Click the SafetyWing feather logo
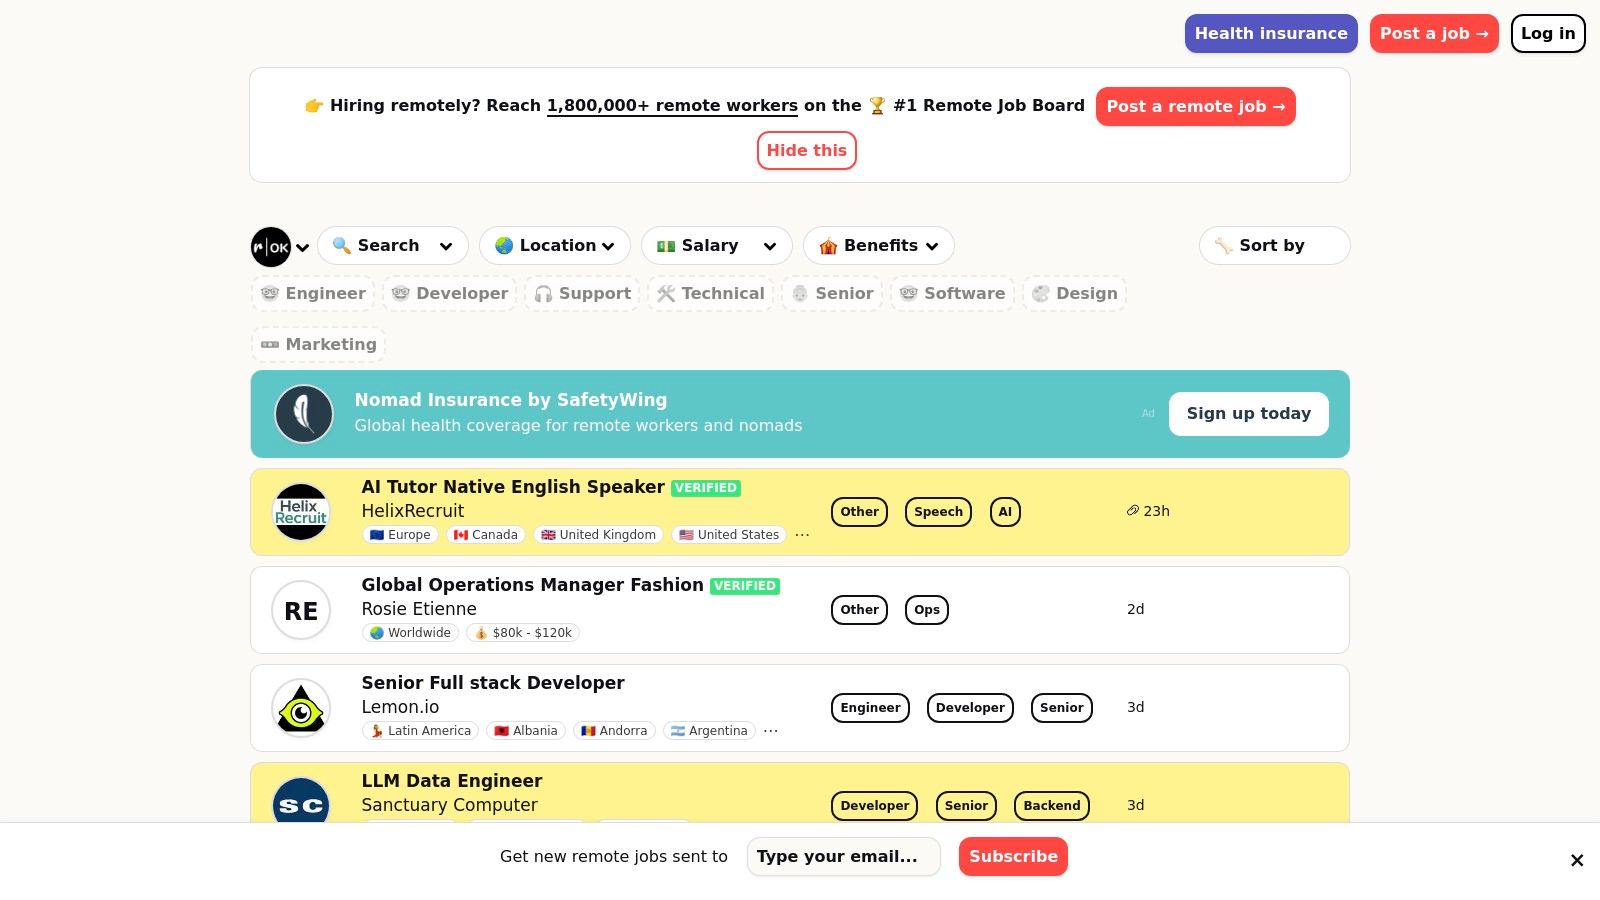This screenshot has width=1600, height=900. click(x=304, y=414)
